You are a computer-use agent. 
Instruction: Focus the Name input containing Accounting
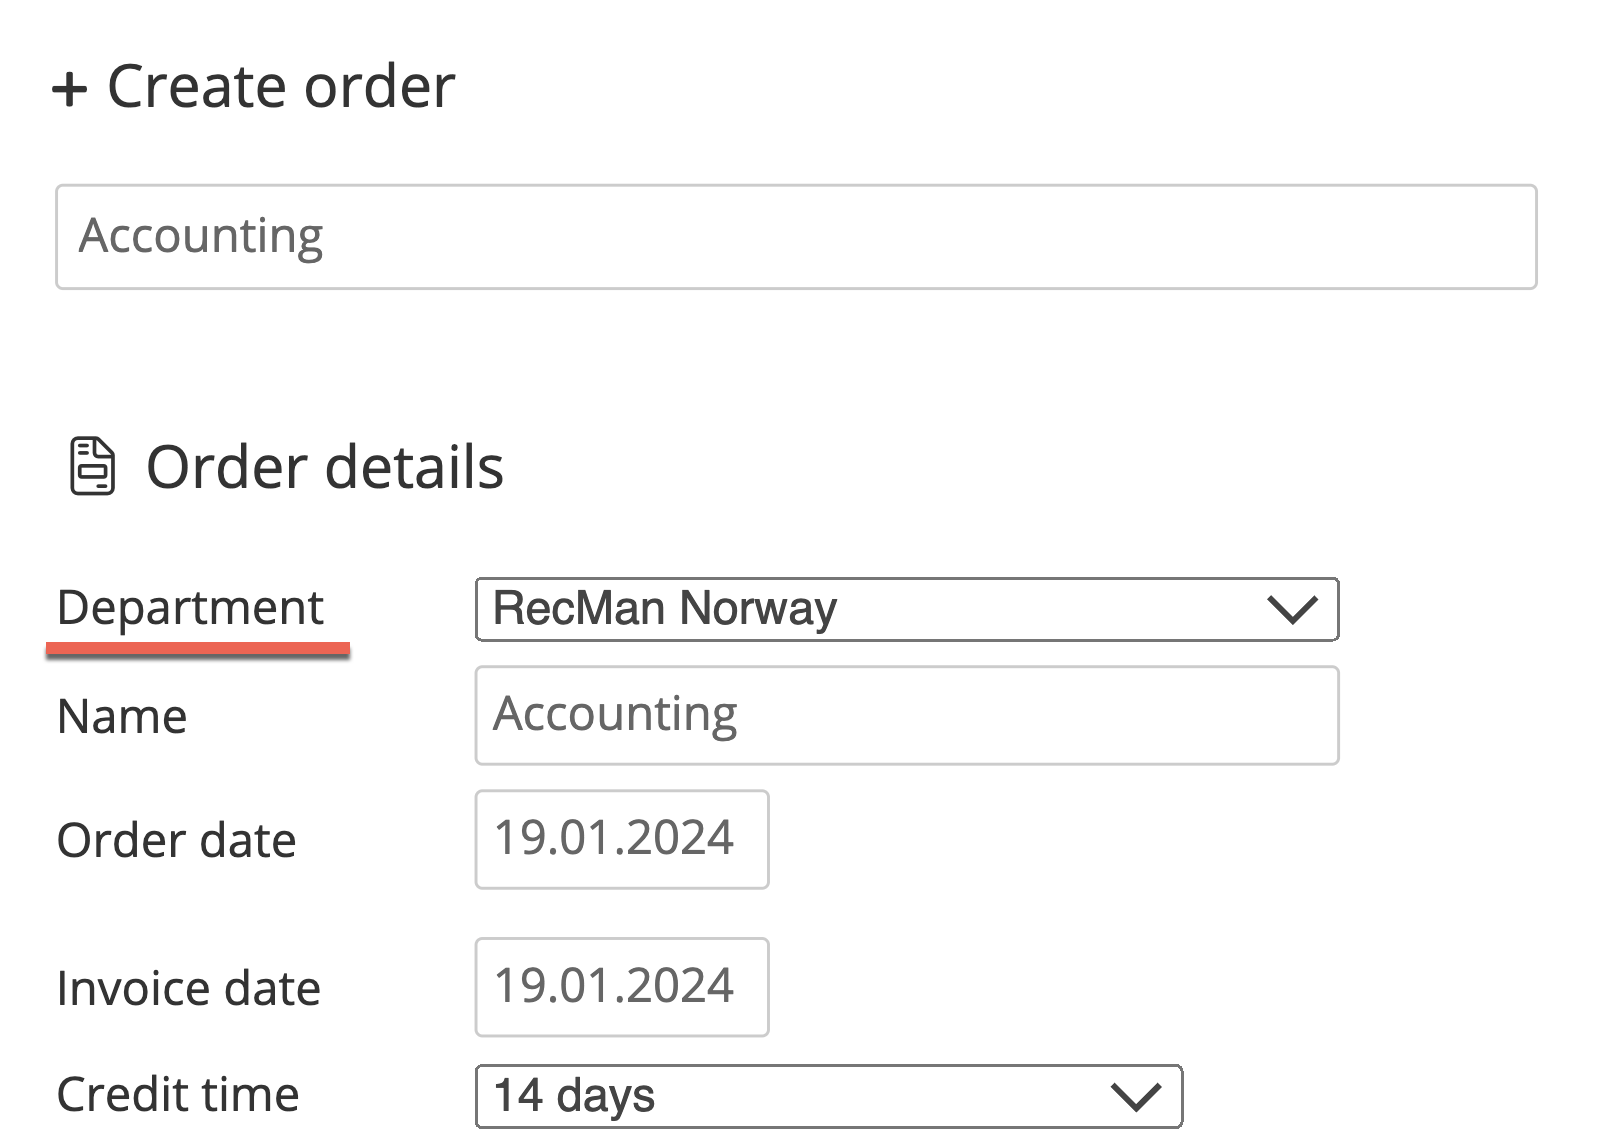905,716
